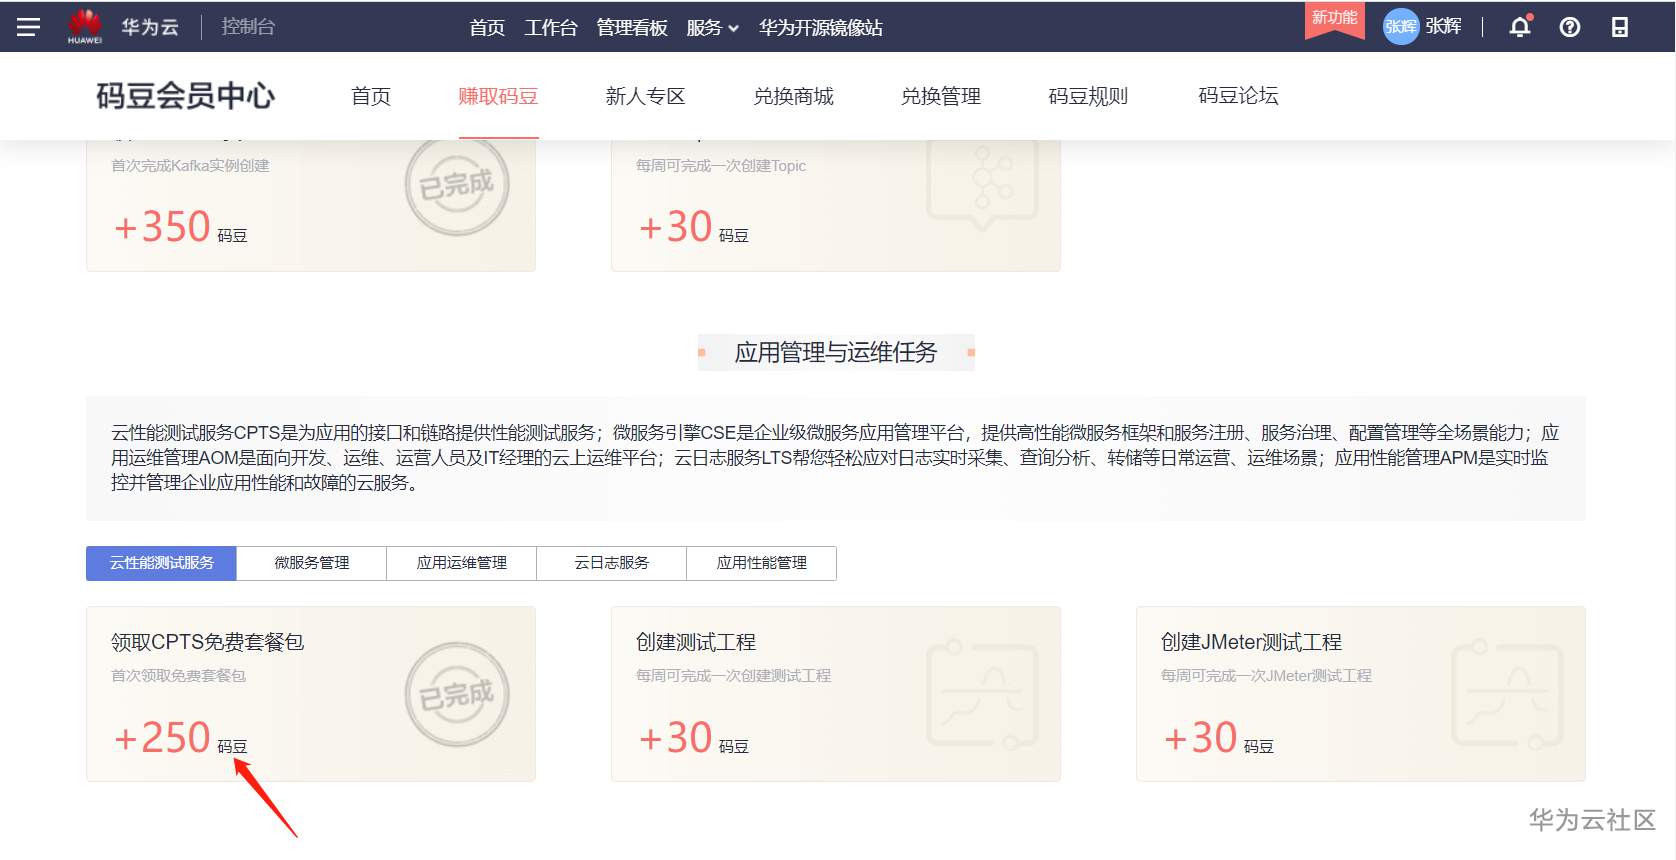Switch to the 应用性能管理 category tab
The width and height of the screenshot is (1676, 860).
[762, 563]
